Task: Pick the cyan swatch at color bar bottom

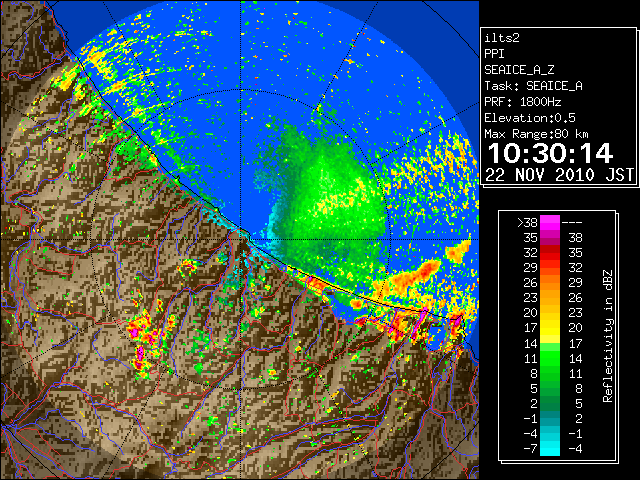Action: coord(550,449)
